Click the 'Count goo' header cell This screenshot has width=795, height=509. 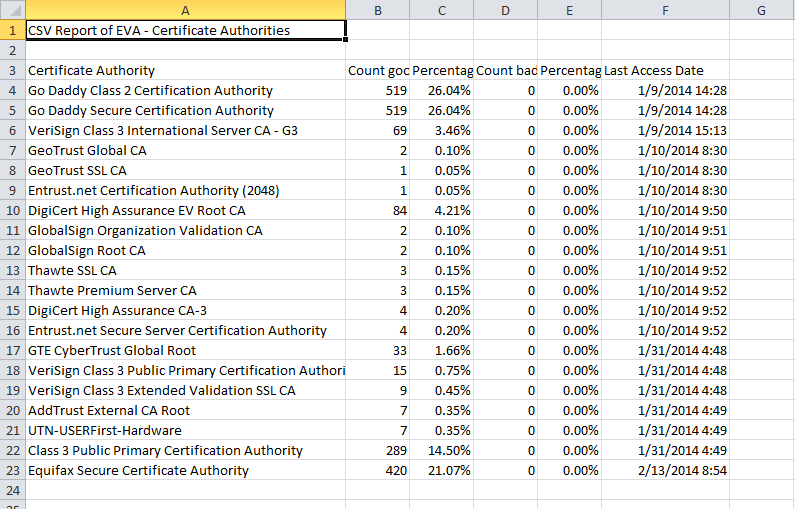point(378,70)
